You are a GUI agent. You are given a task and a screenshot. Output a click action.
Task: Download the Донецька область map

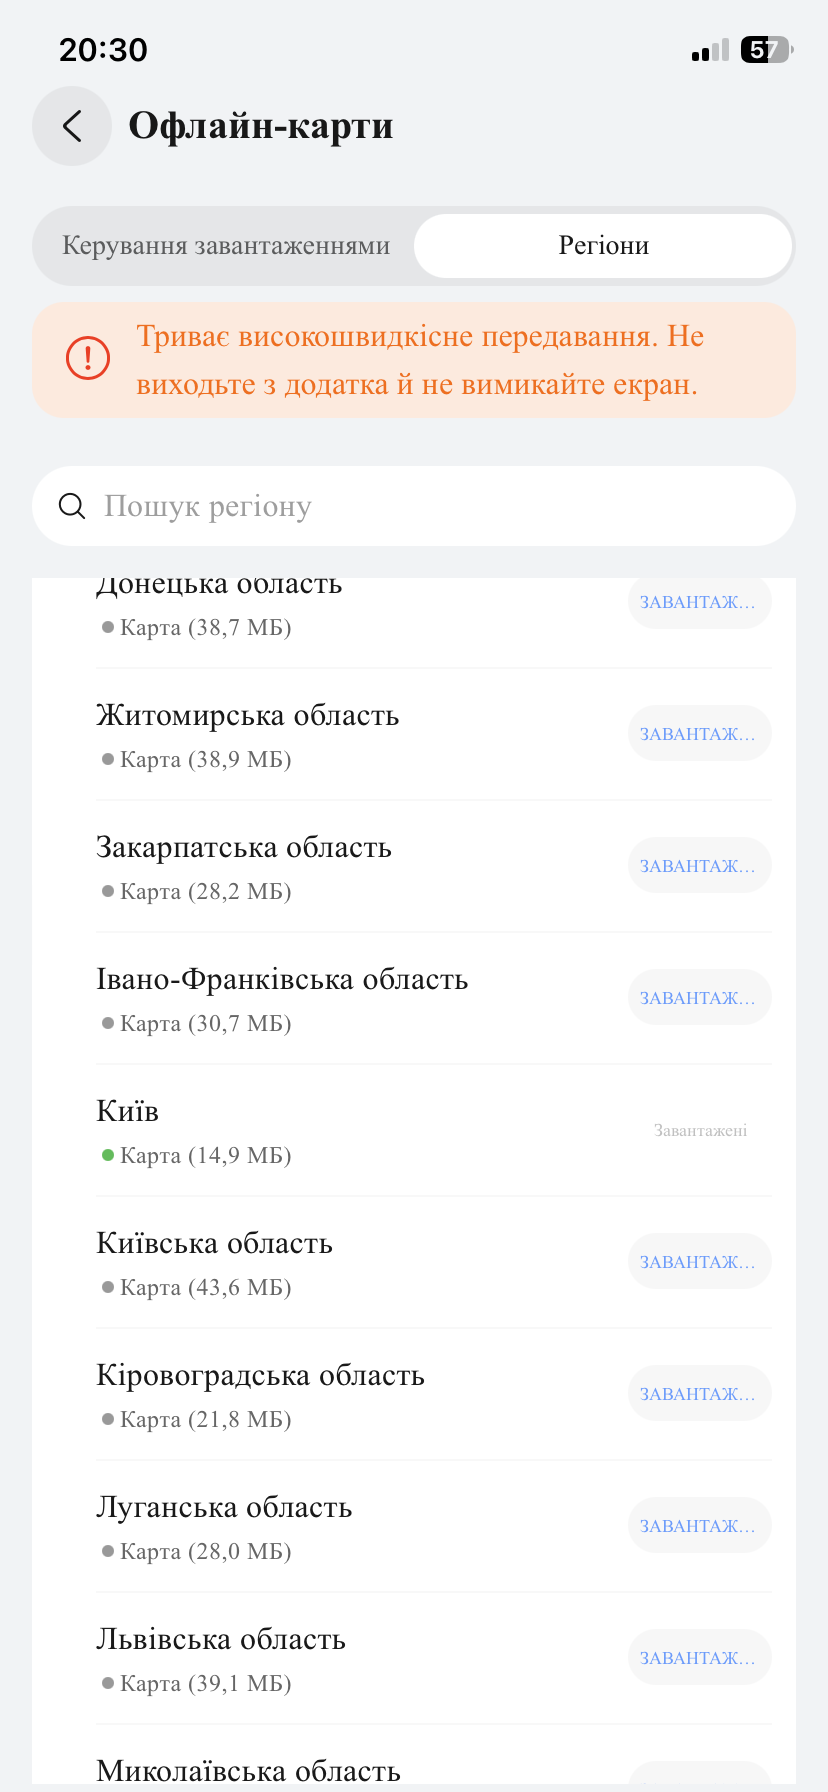pos(699,602)
